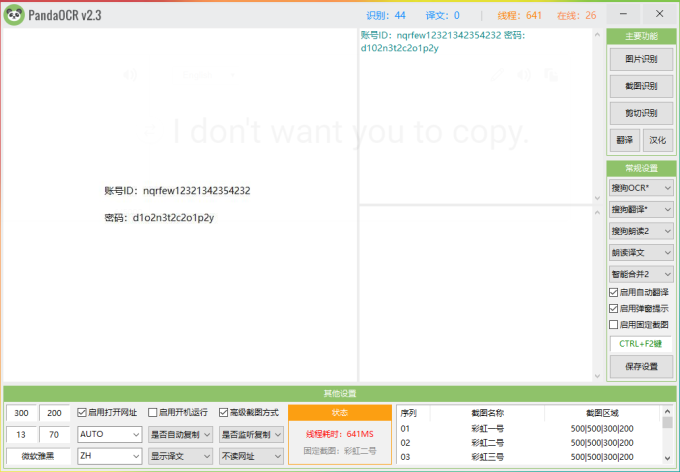Click the OCR result pane scroll-down arrow

[x=597, y=198]
